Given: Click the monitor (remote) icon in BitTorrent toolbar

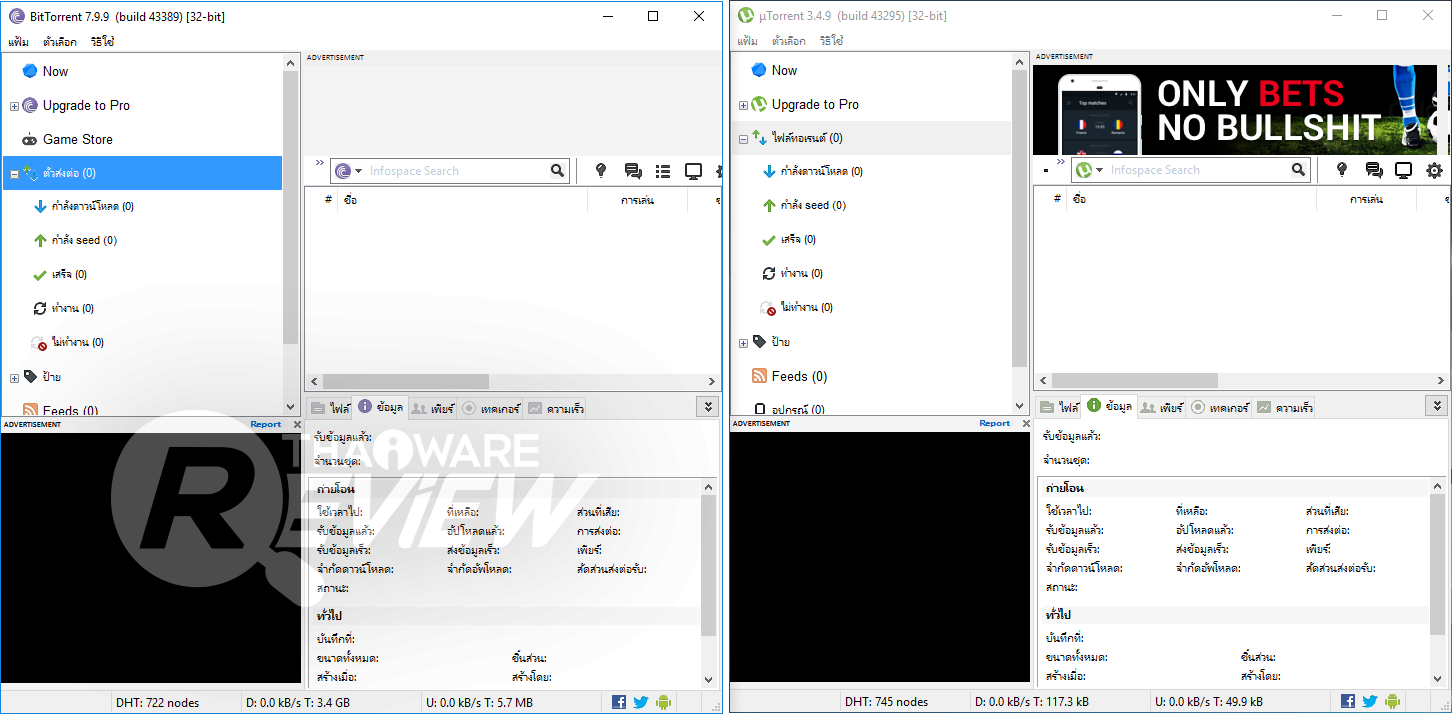Looking at the screenshot, I should (693, 171).
